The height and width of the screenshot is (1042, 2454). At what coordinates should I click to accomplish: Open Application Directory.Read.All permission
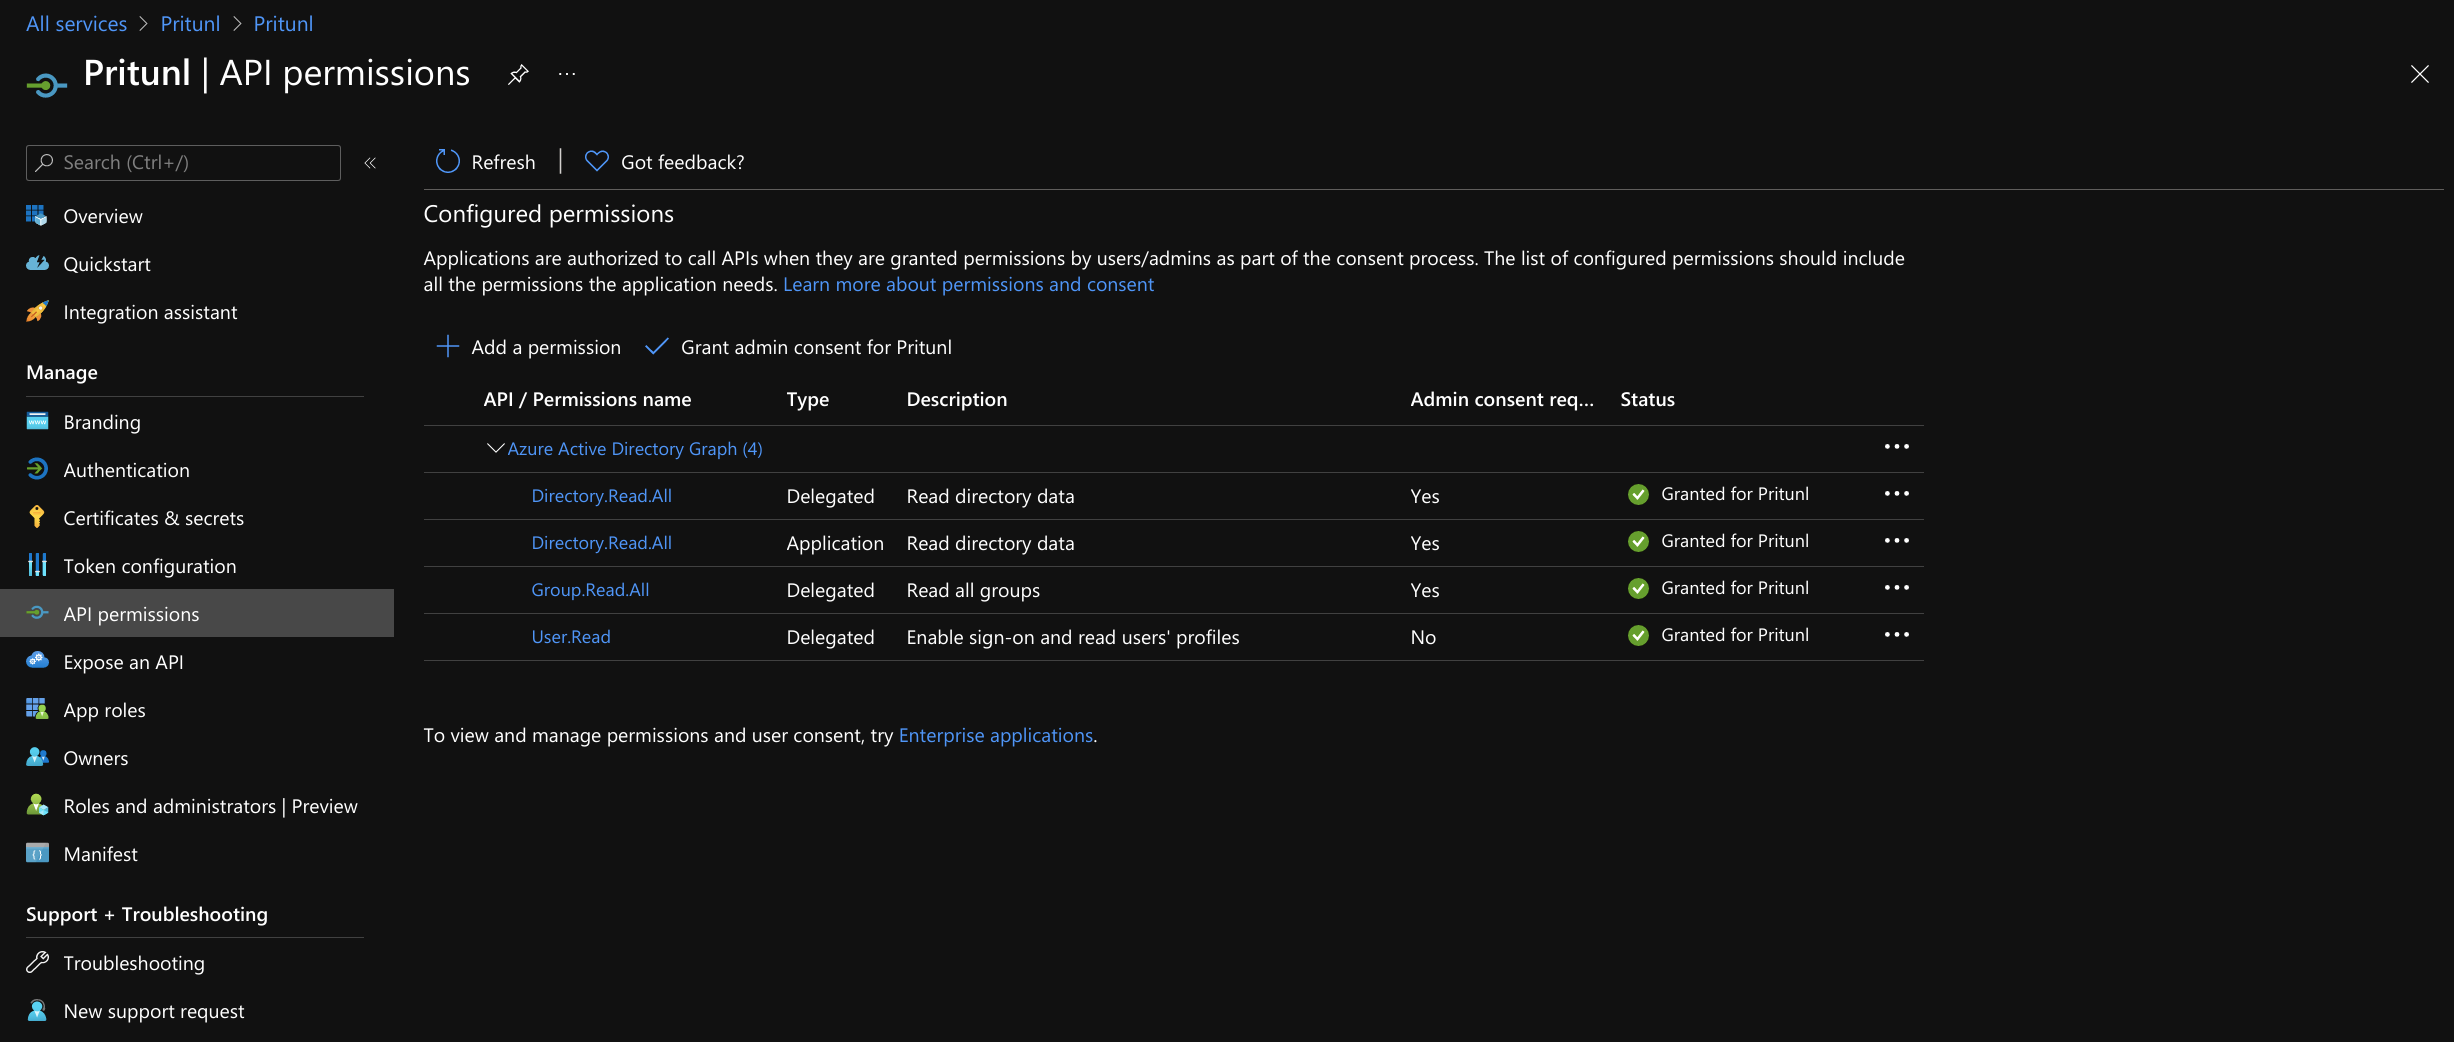601,543
